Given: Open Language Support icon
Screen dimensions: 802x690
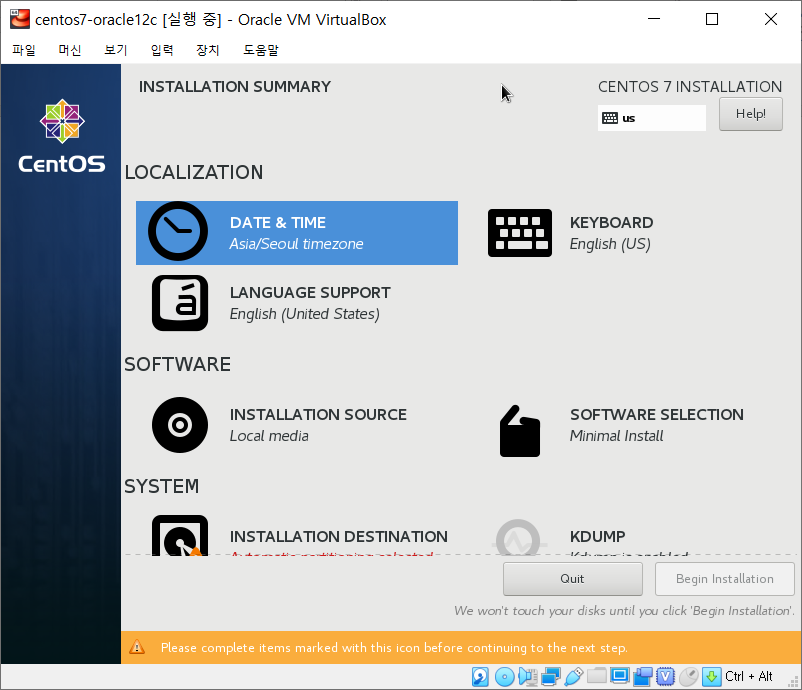Looking at the screenshot, I should 180,303.
